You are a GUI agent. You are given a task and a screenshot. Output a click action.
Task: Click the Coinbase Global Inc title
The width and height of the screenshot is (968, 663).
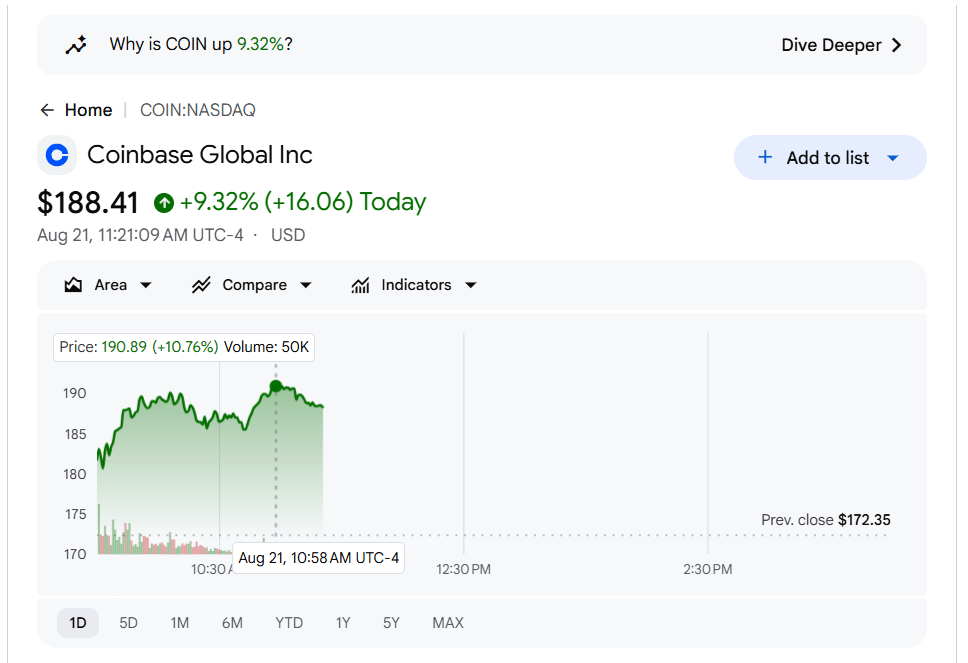click(x=199, y=154)
